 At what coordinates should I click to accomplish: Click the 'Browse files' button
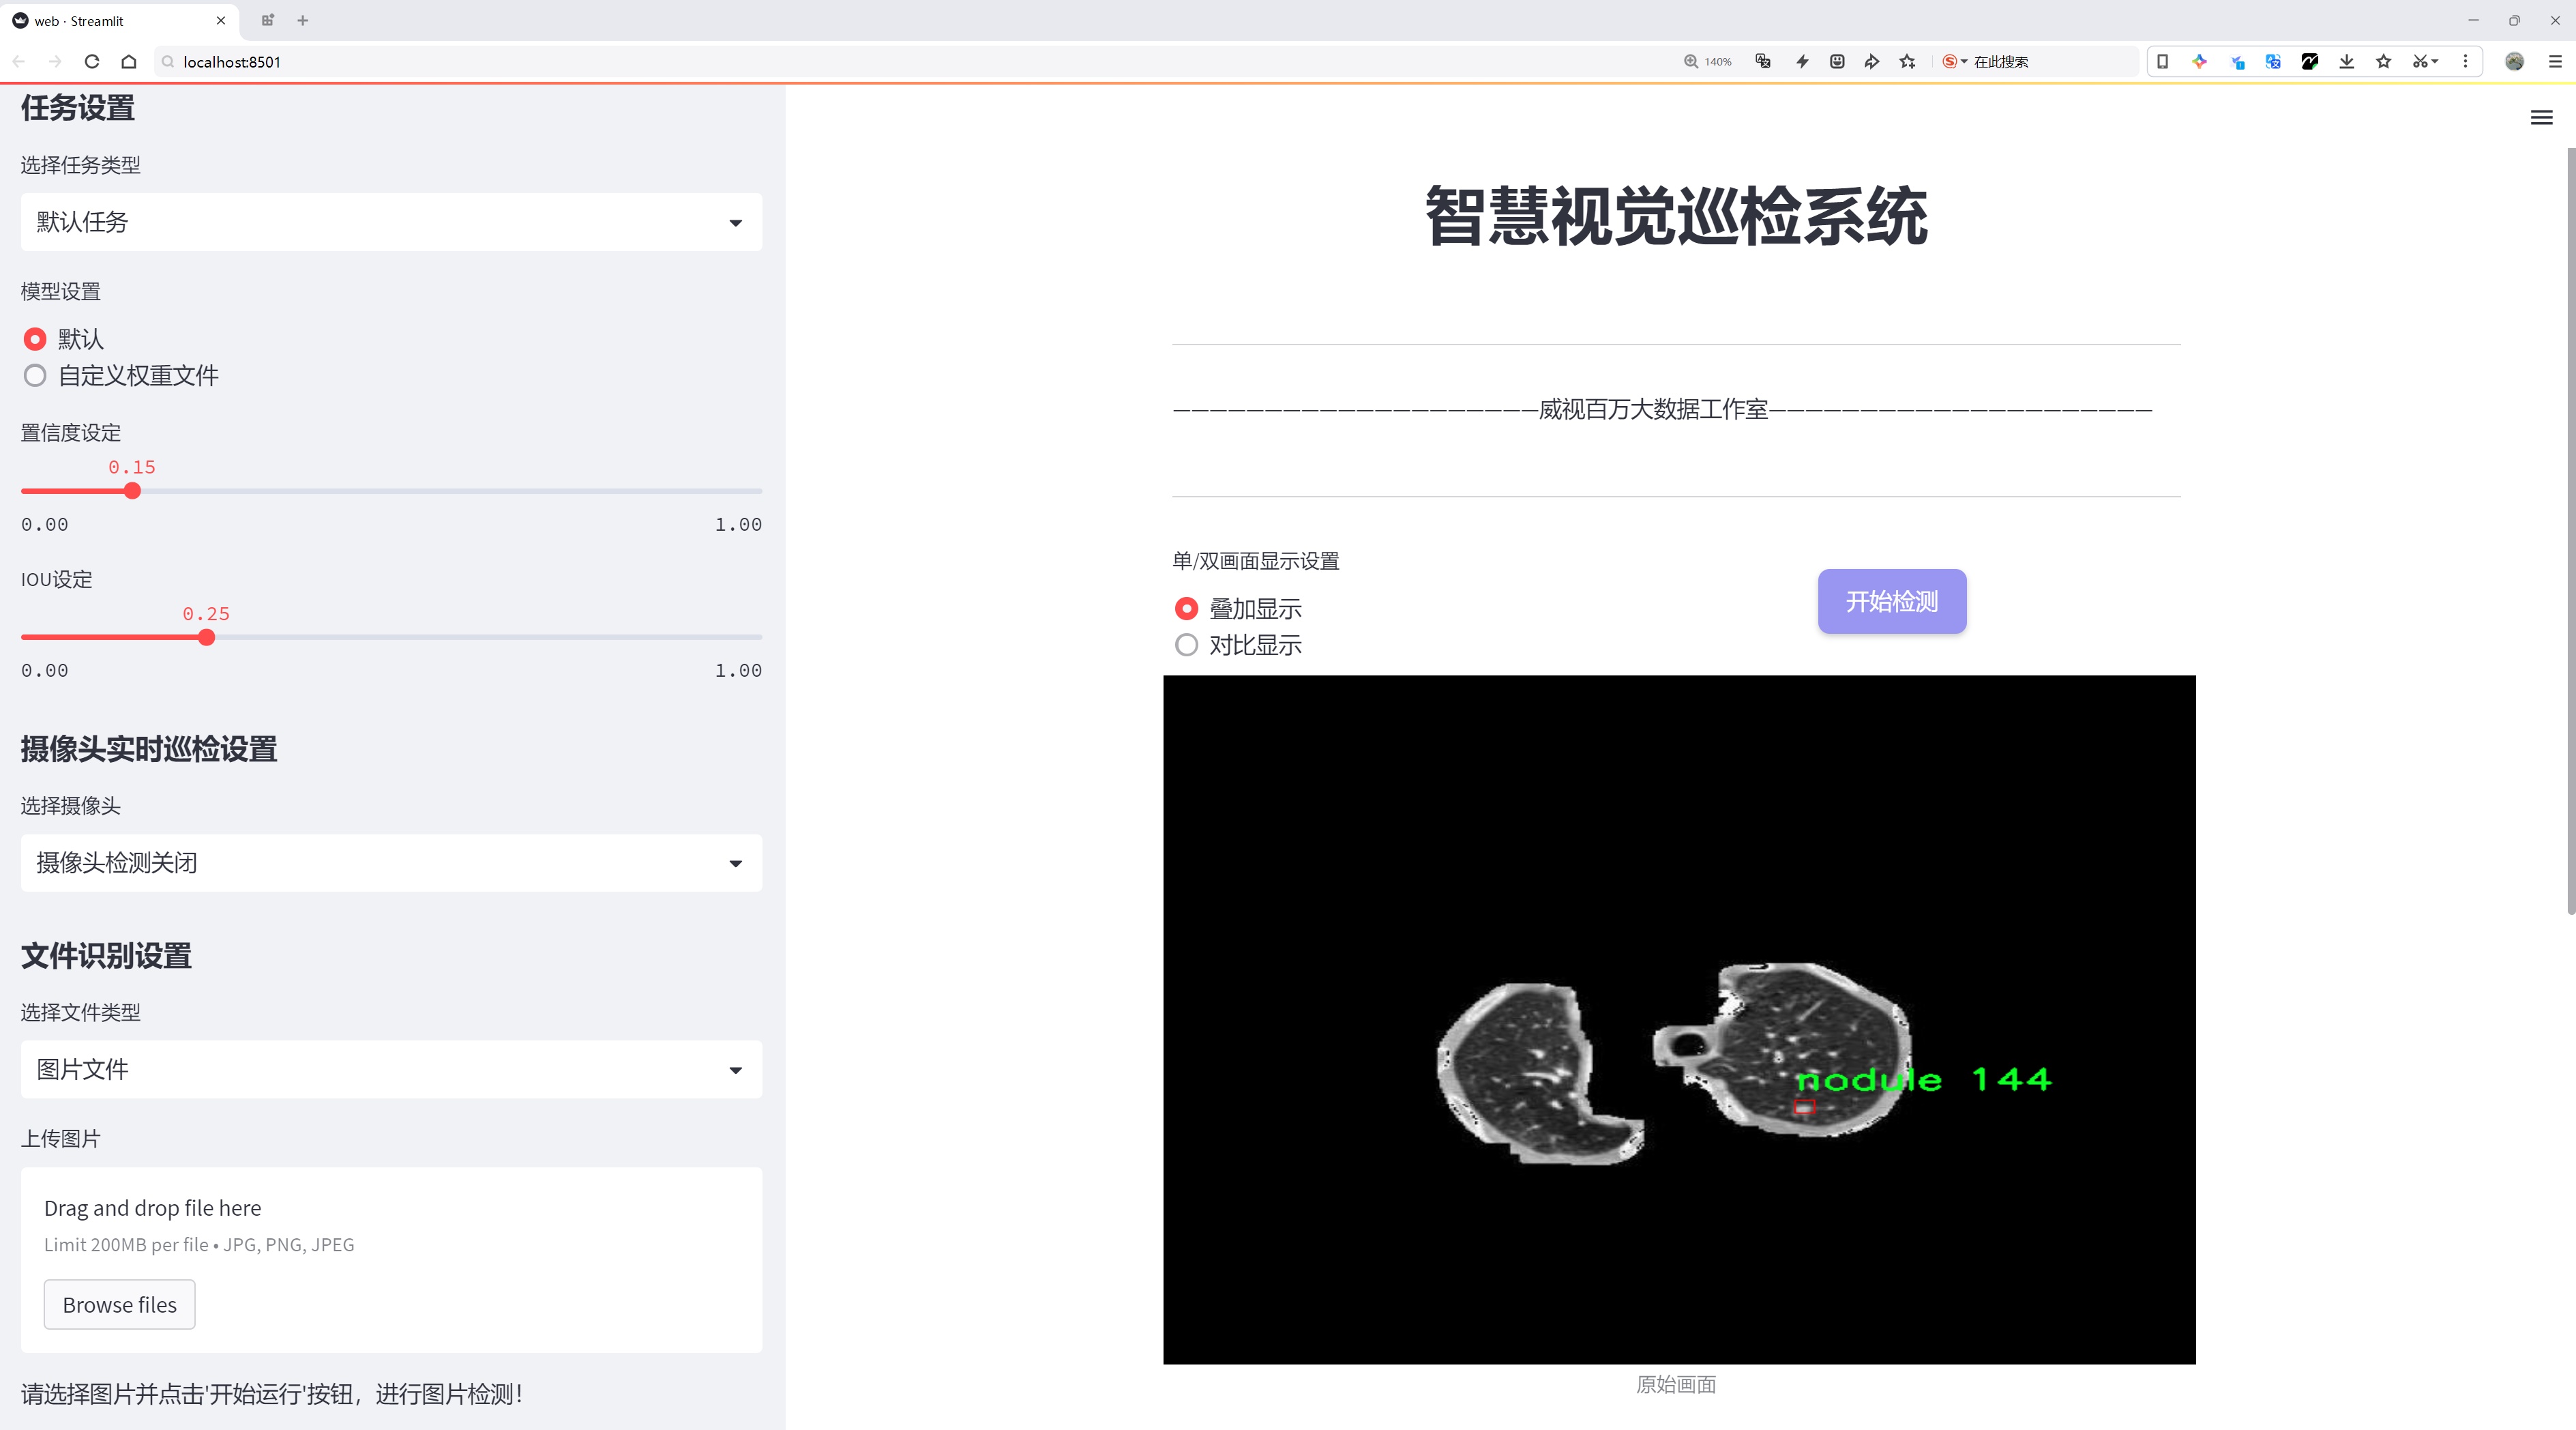click(x=119, y=1304)
